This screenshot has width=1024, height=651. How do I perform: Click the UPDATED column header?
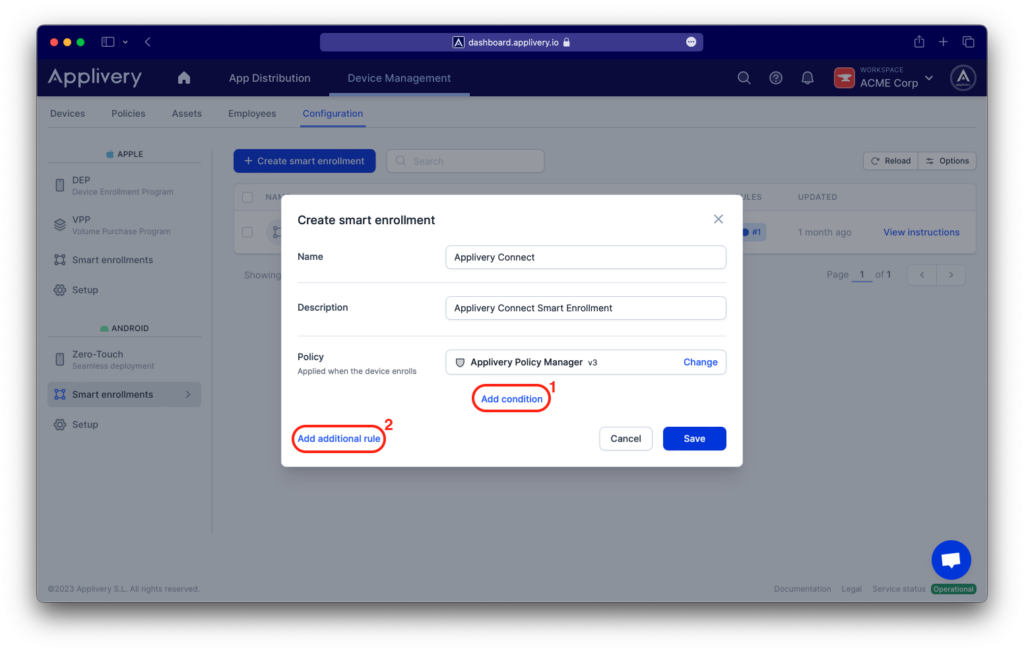click(x=817, y=197)
